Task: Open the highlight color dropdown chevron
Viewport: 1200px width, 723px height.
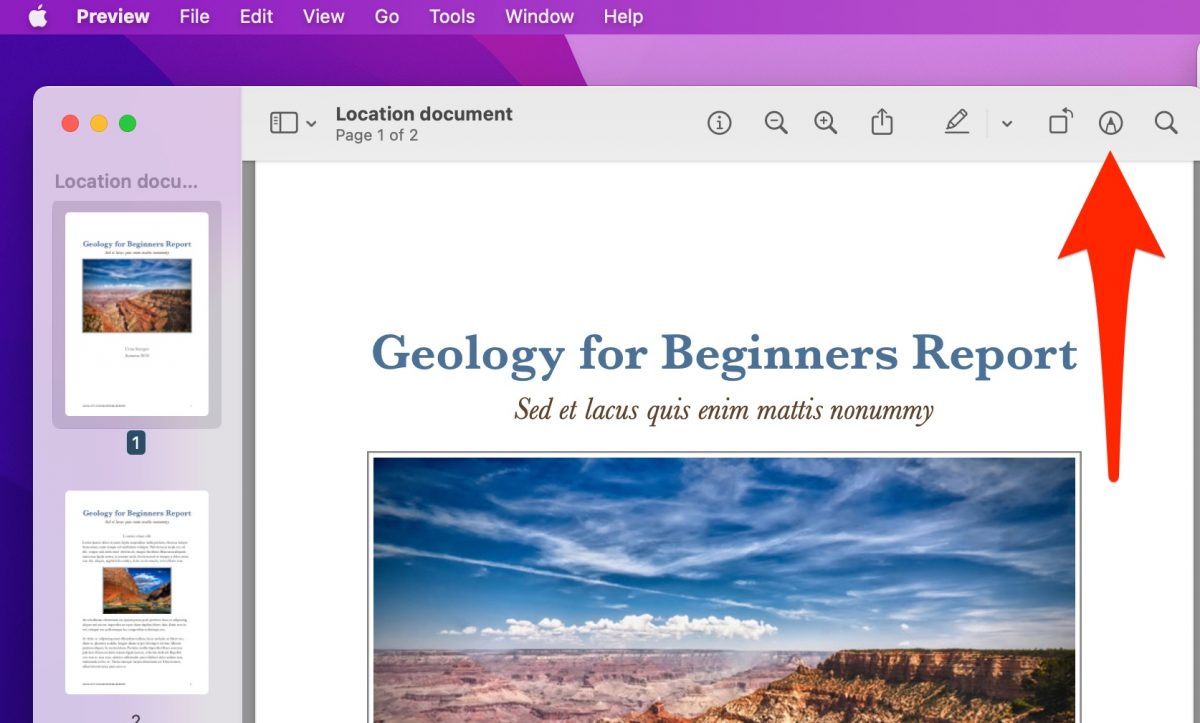Action: tap(1007, 124)
